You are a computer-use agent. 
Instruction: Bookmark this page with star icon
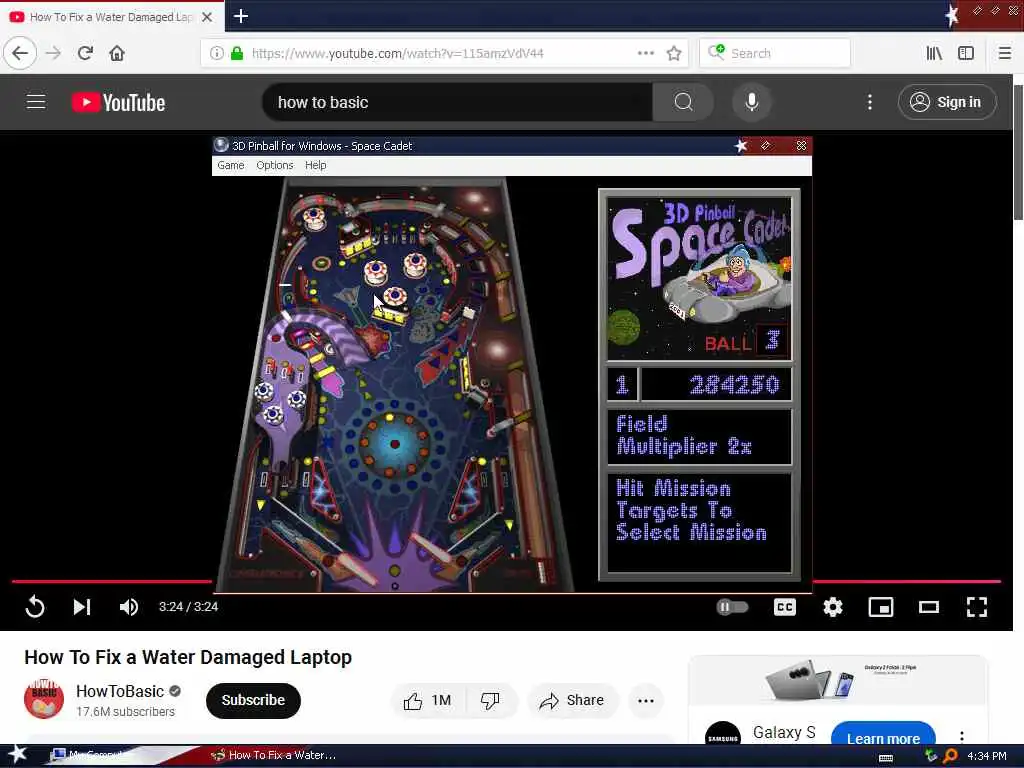click(674, 53)
